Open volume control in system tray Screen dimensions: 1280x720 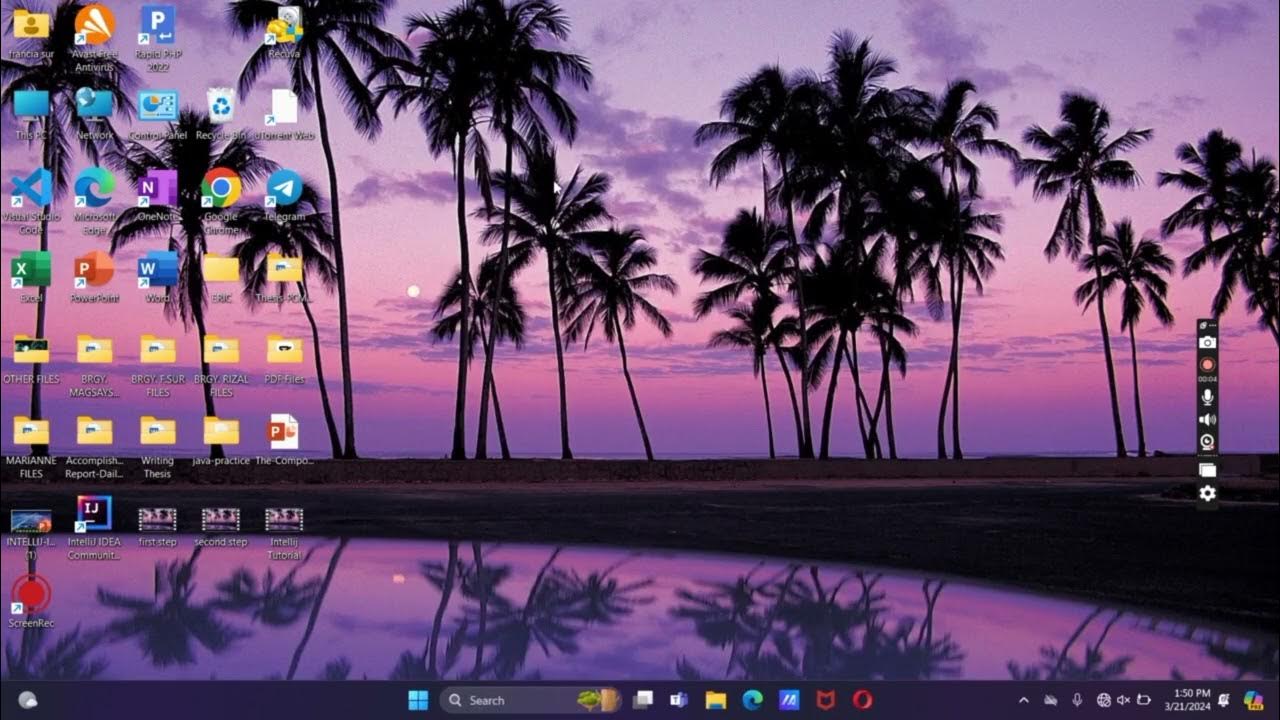coord(1124,700)
